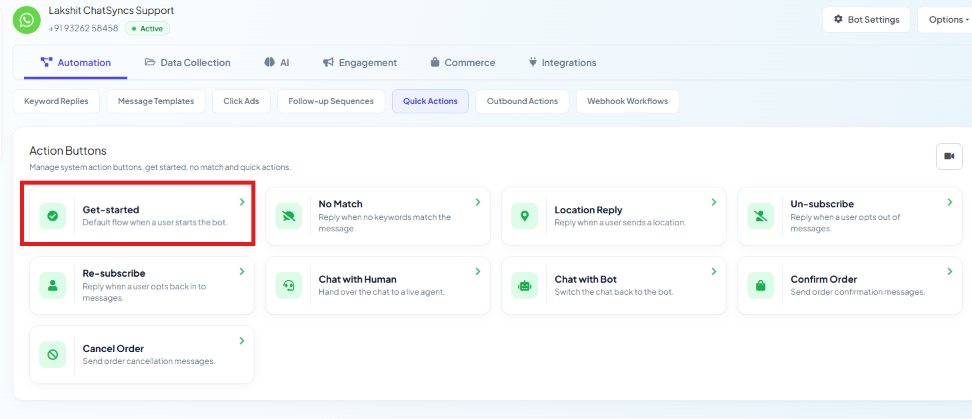Open the No Match card chevron
Screen dimensions: 972x419
pyautogui.click(x=478, y=202)
